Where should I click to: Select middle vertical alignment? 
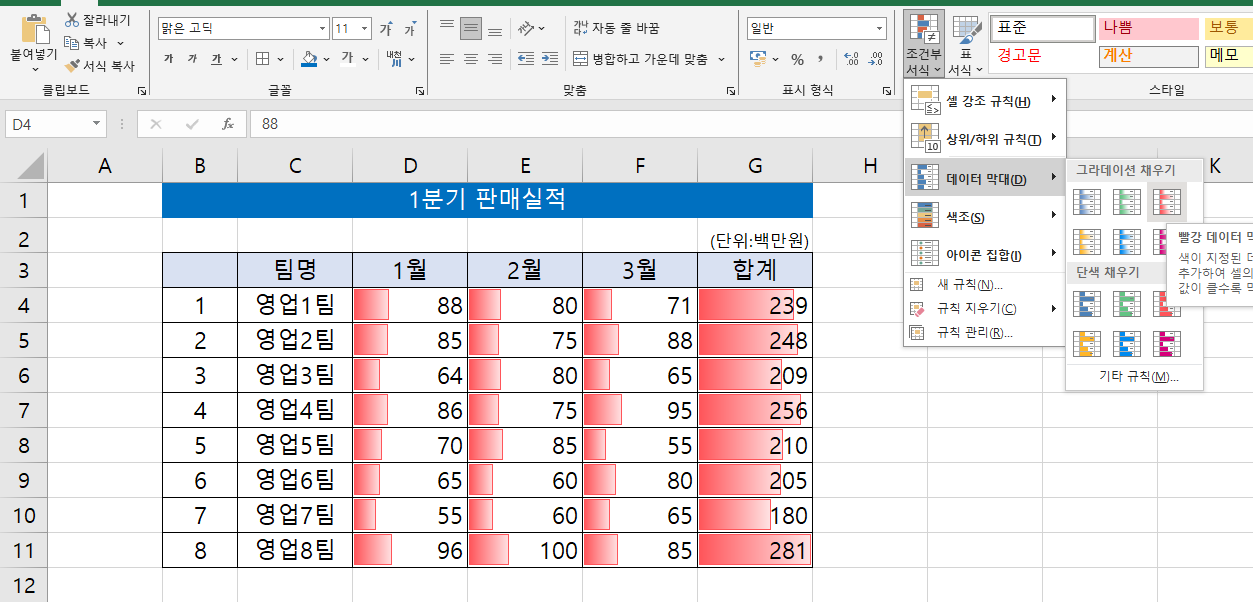point(471,28)
